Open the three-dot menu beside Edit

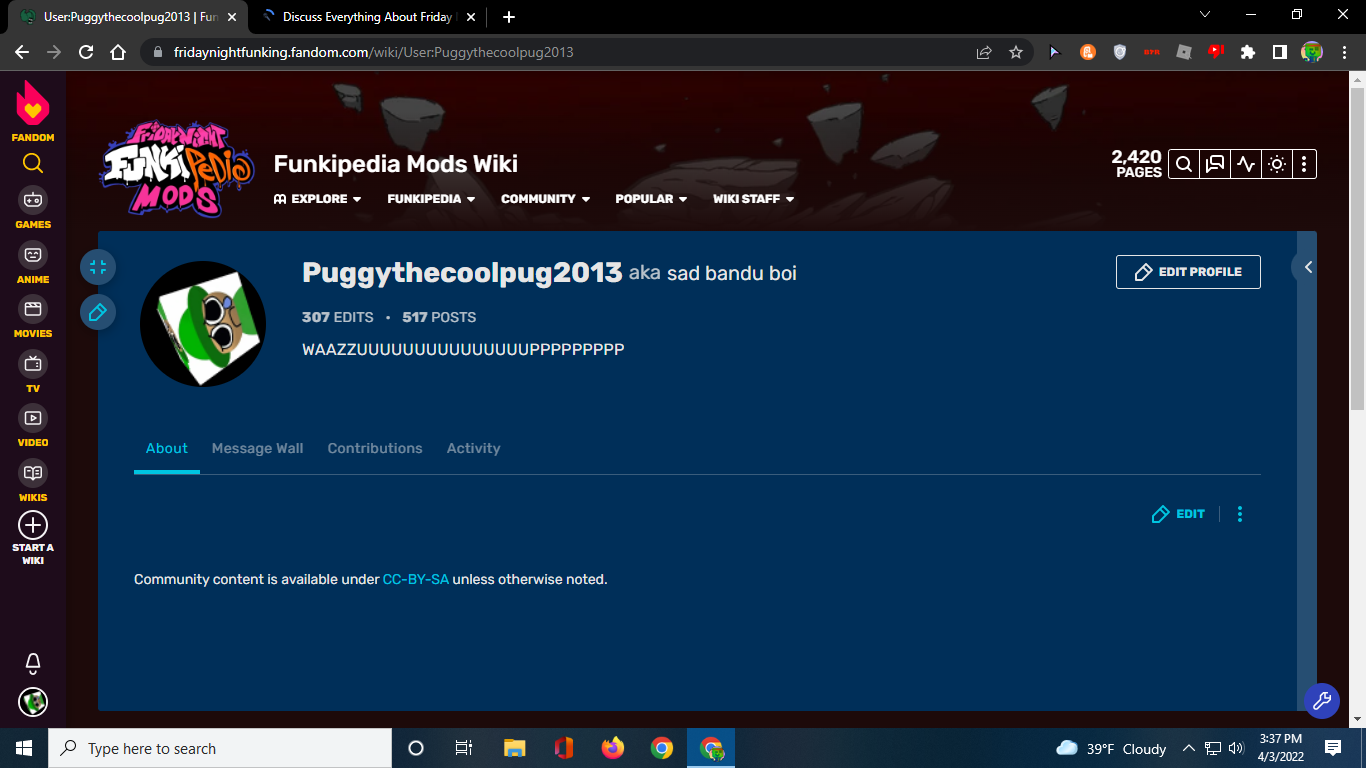point(1240,514)
